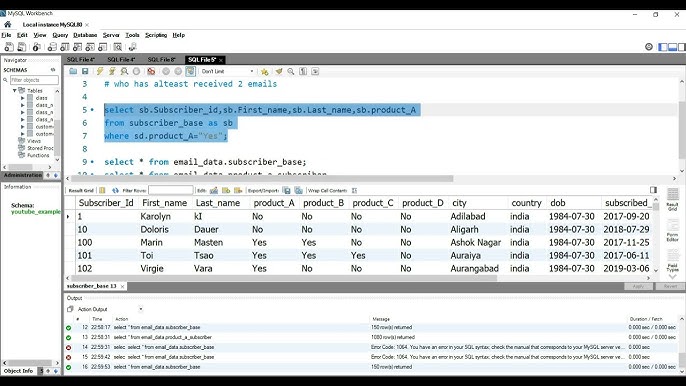Open the Don't Limit rows dropdown

point(228,71)
